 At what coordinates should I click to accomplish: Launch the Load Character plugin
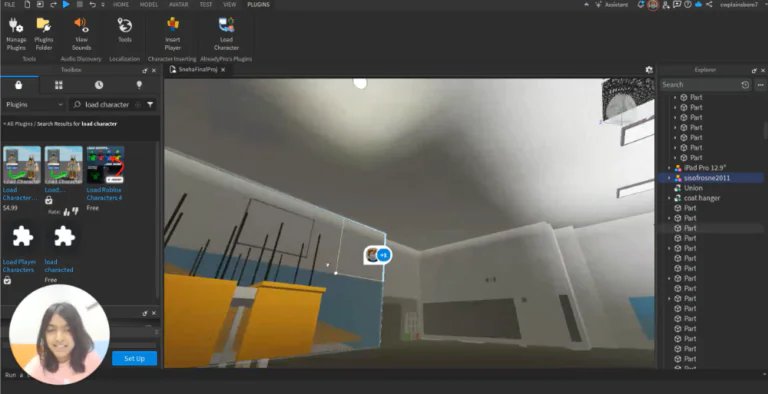click(226, 34)
